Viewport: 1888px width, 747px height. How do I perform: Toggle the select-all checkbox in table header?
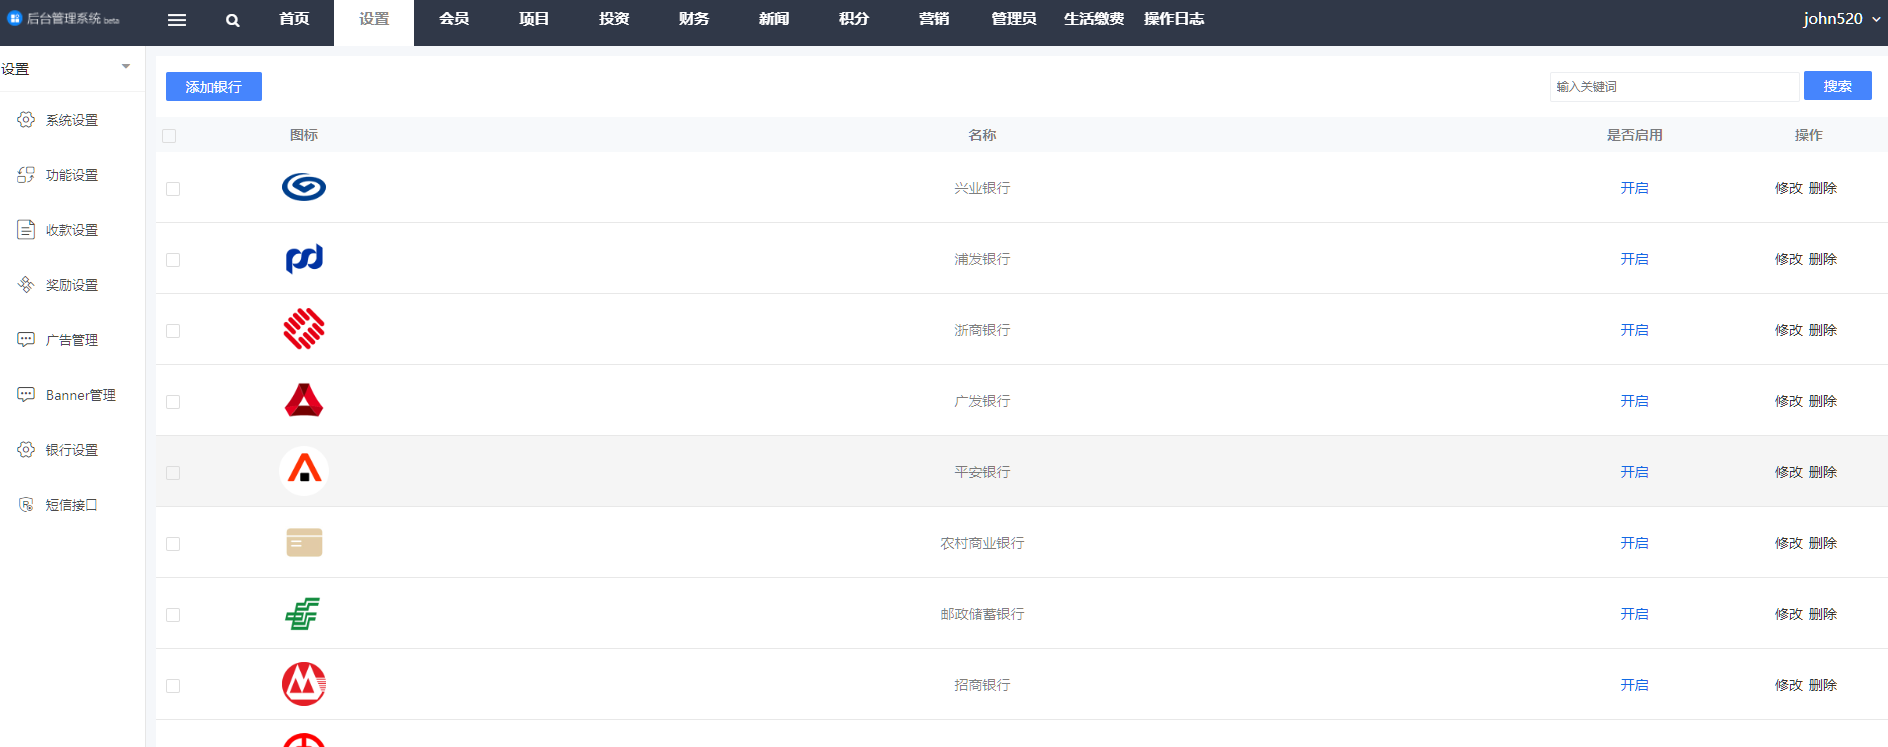coord(169,136)
